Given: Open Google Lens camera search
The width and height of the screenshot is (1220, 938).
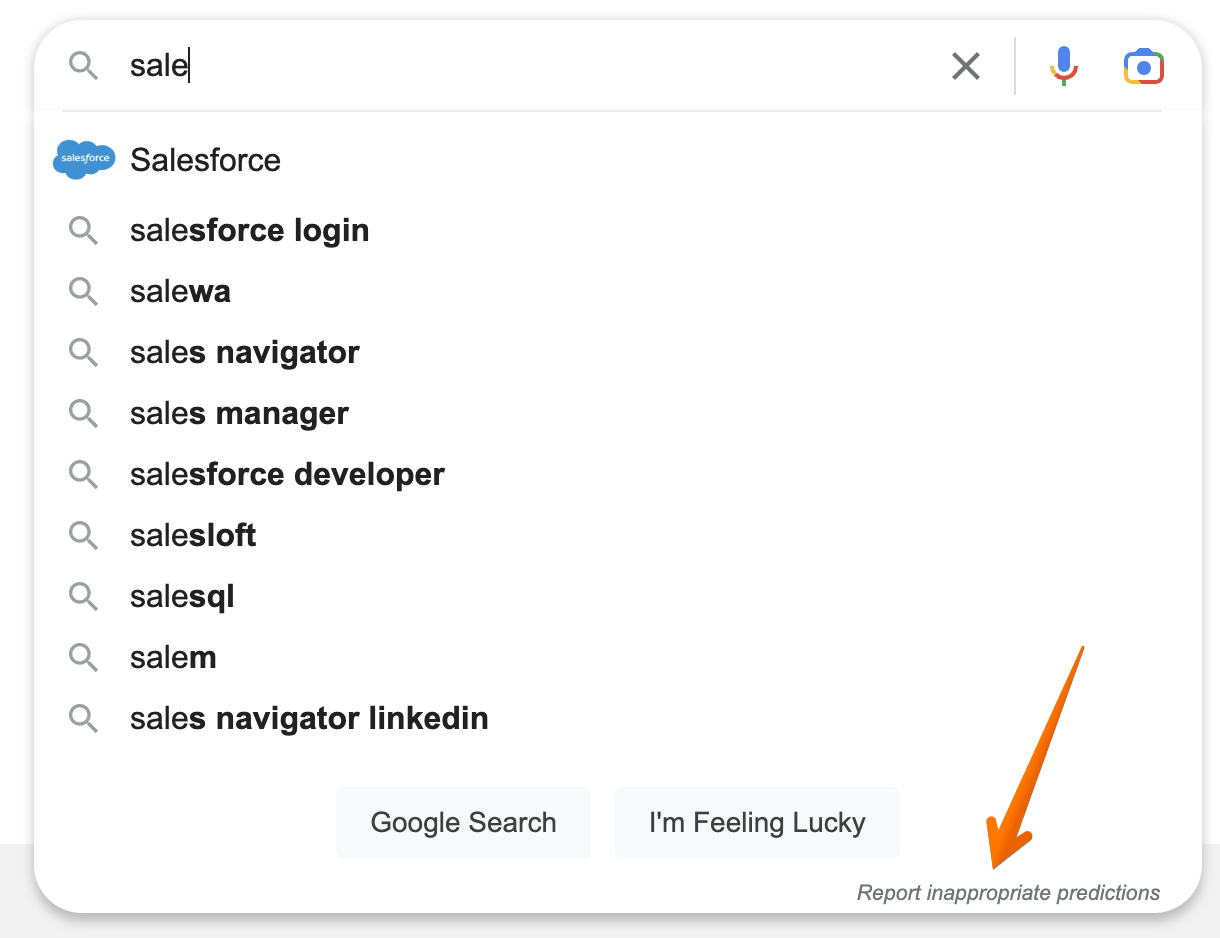Looking at the screenshot, I should 1143,66.
